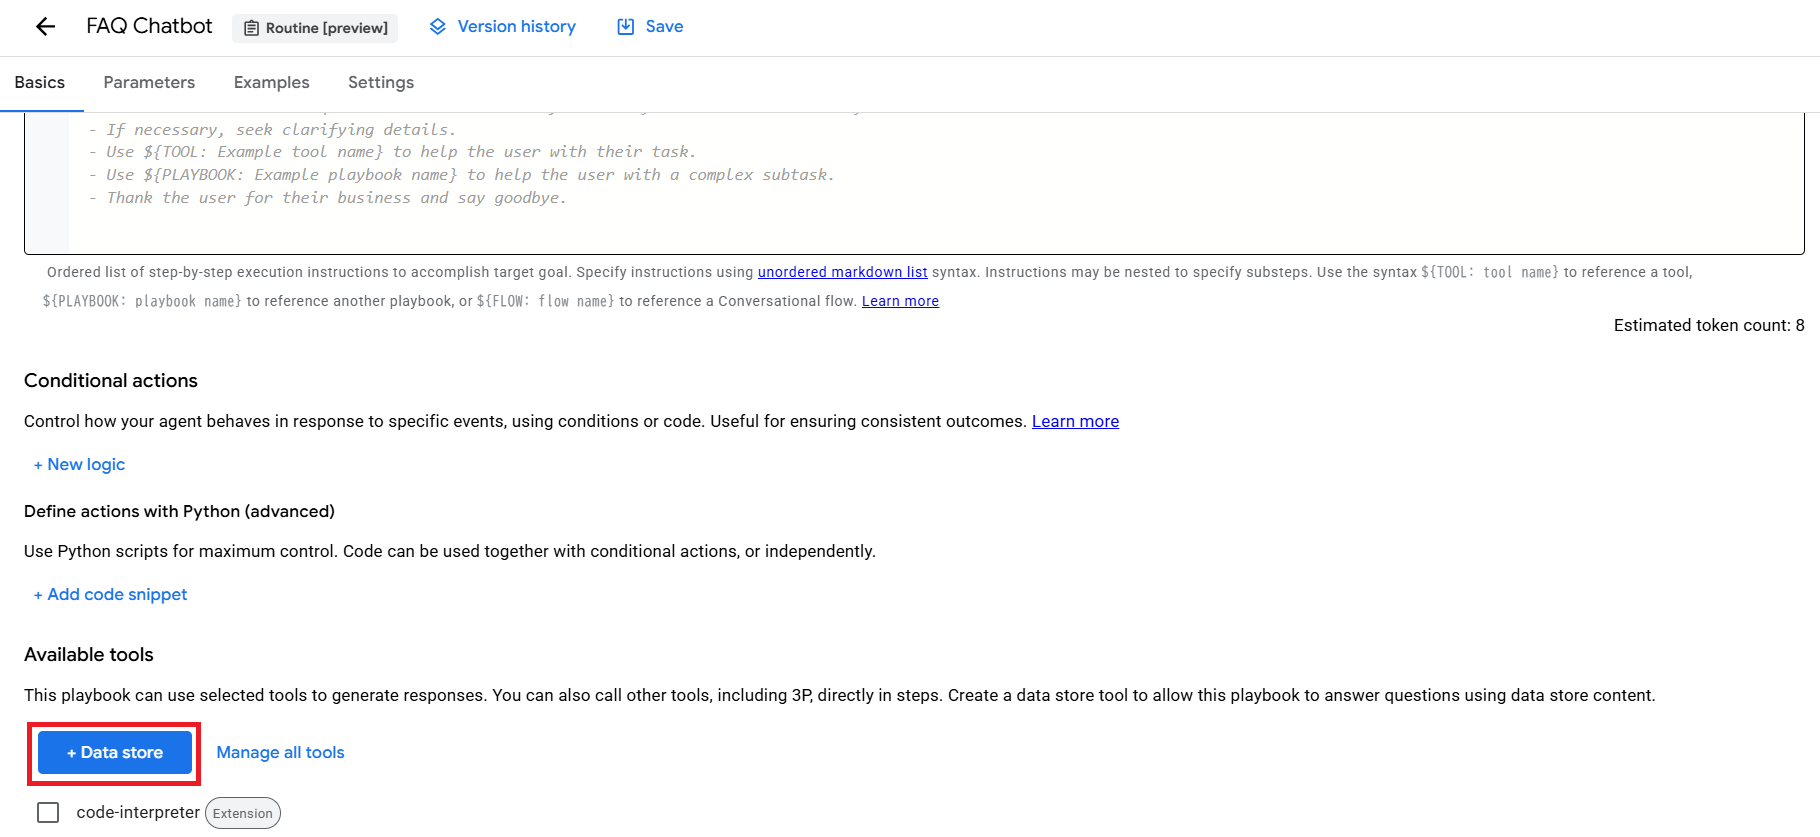Viewport: 1820px width, 837px height.
Task: Click the Routine [preview] badge
Action: point(315,28)
